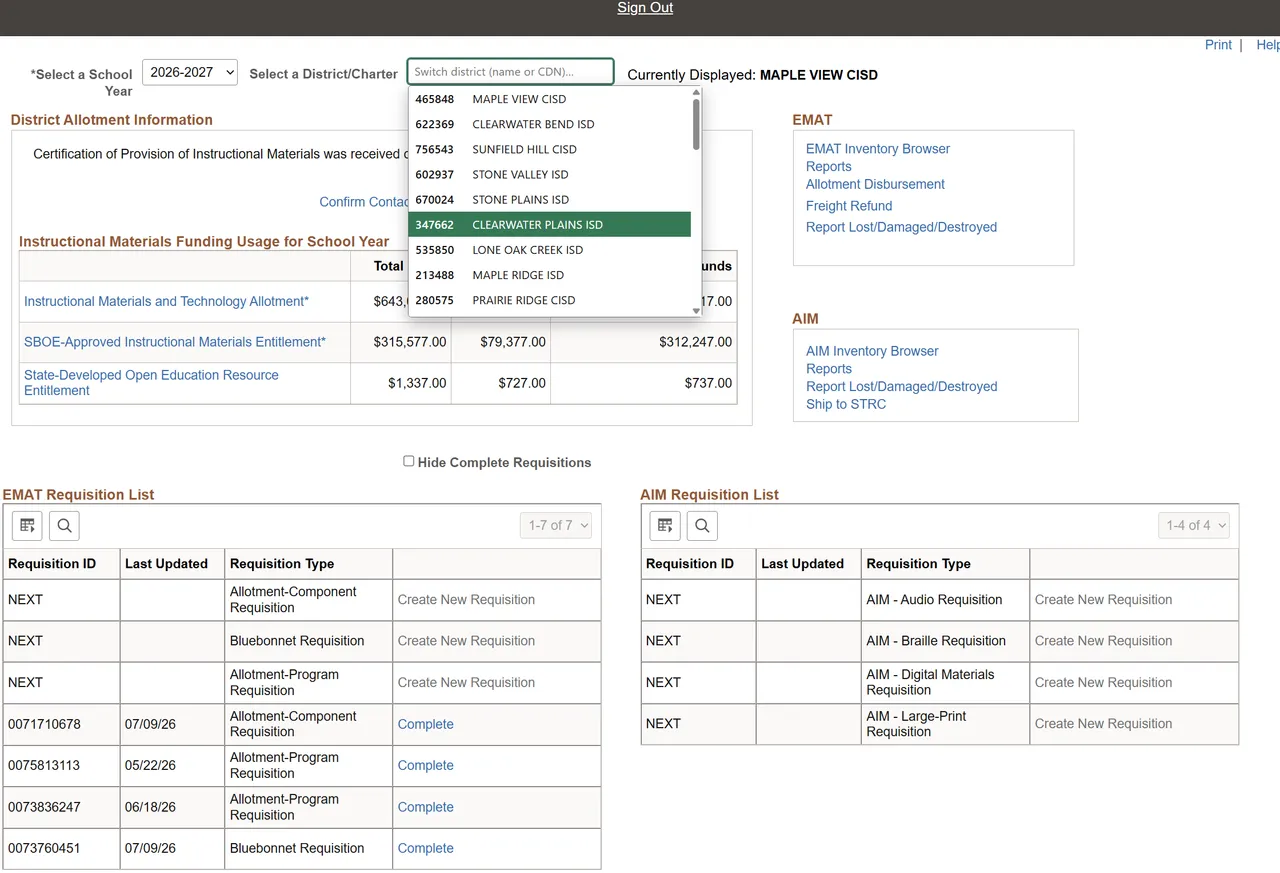Pick highlighted CLEARWATER PLAINS ISD option

549,225
